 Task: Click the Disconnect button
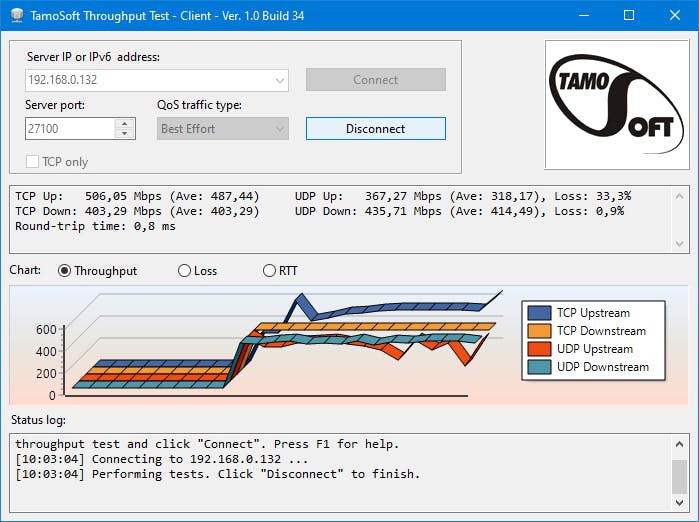[x=375, y=128]
